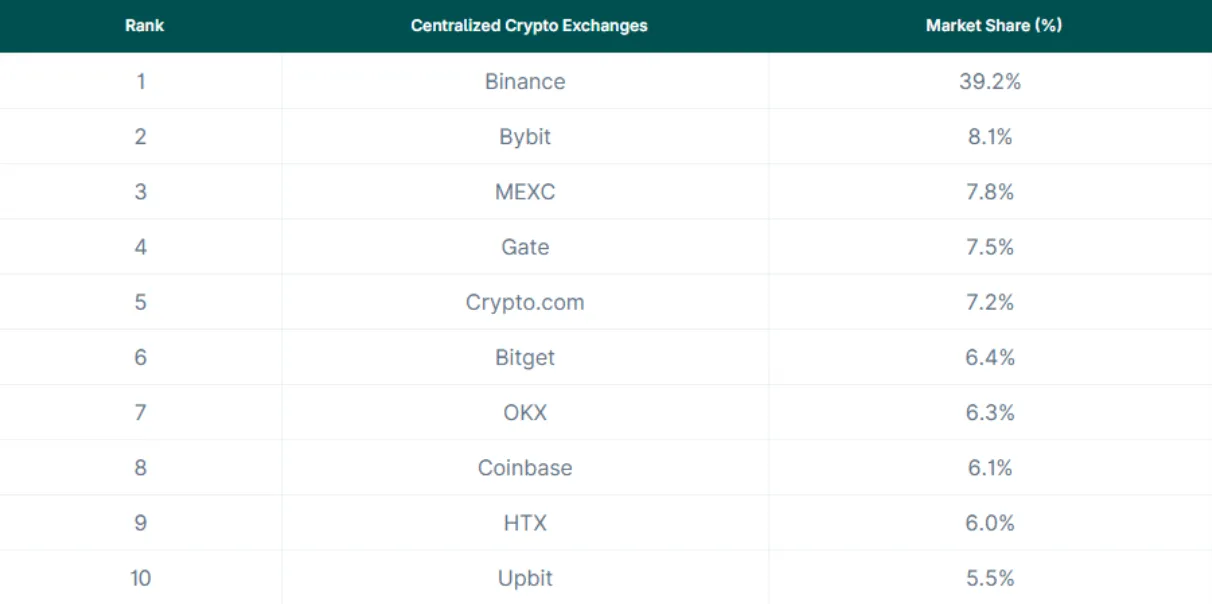Select the 6.0% market share cell
The width and height of the screenshot is (1212, 604).
(x=990, y=523)
